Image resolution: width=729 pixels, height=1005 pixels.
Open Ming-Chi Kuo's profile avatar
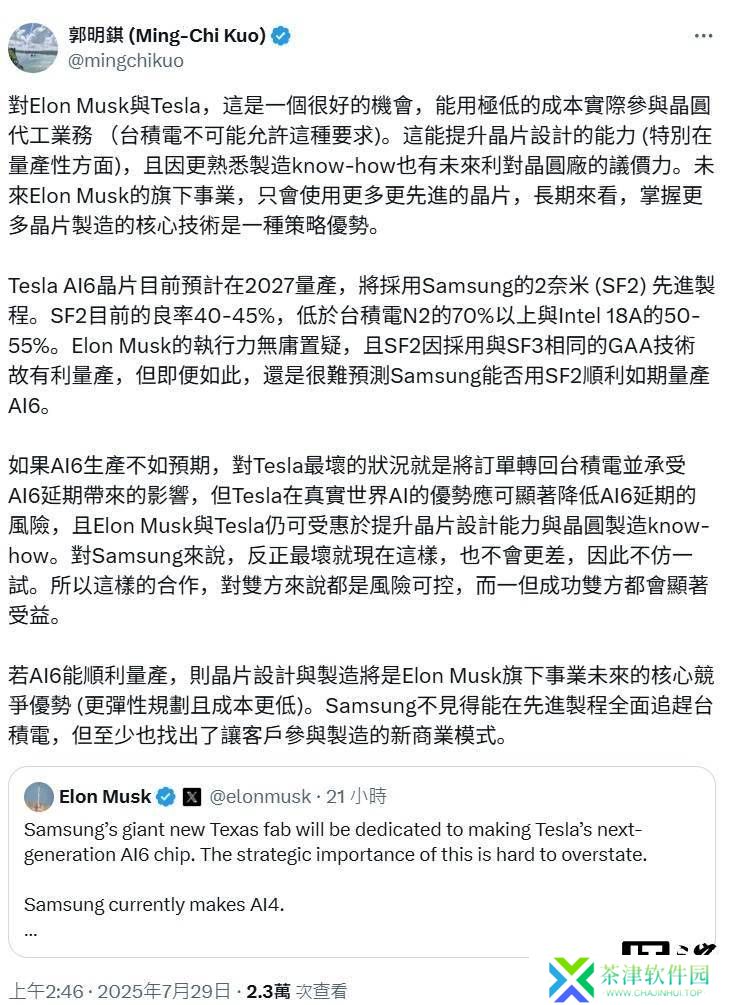point(33,48)
